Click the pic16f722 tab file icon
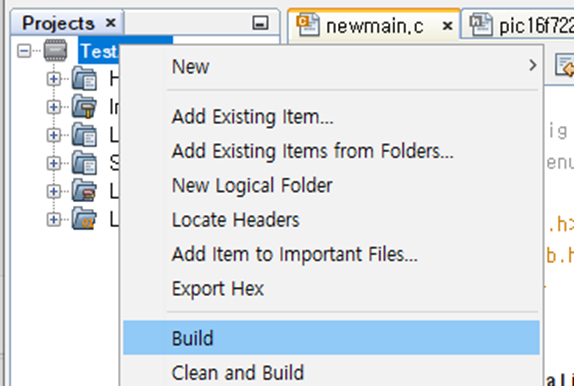This screenshot has width=574, height=386. (481, 25)
